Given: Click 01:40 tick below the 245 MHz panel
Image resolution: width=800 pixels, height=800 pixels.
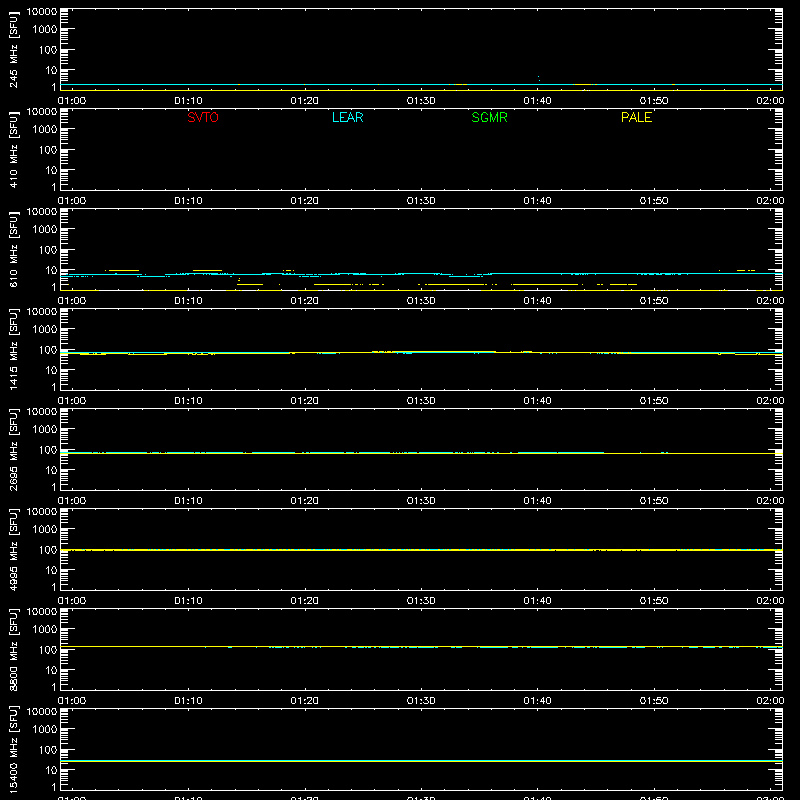Looking at the screenshot, I should 537,101.
